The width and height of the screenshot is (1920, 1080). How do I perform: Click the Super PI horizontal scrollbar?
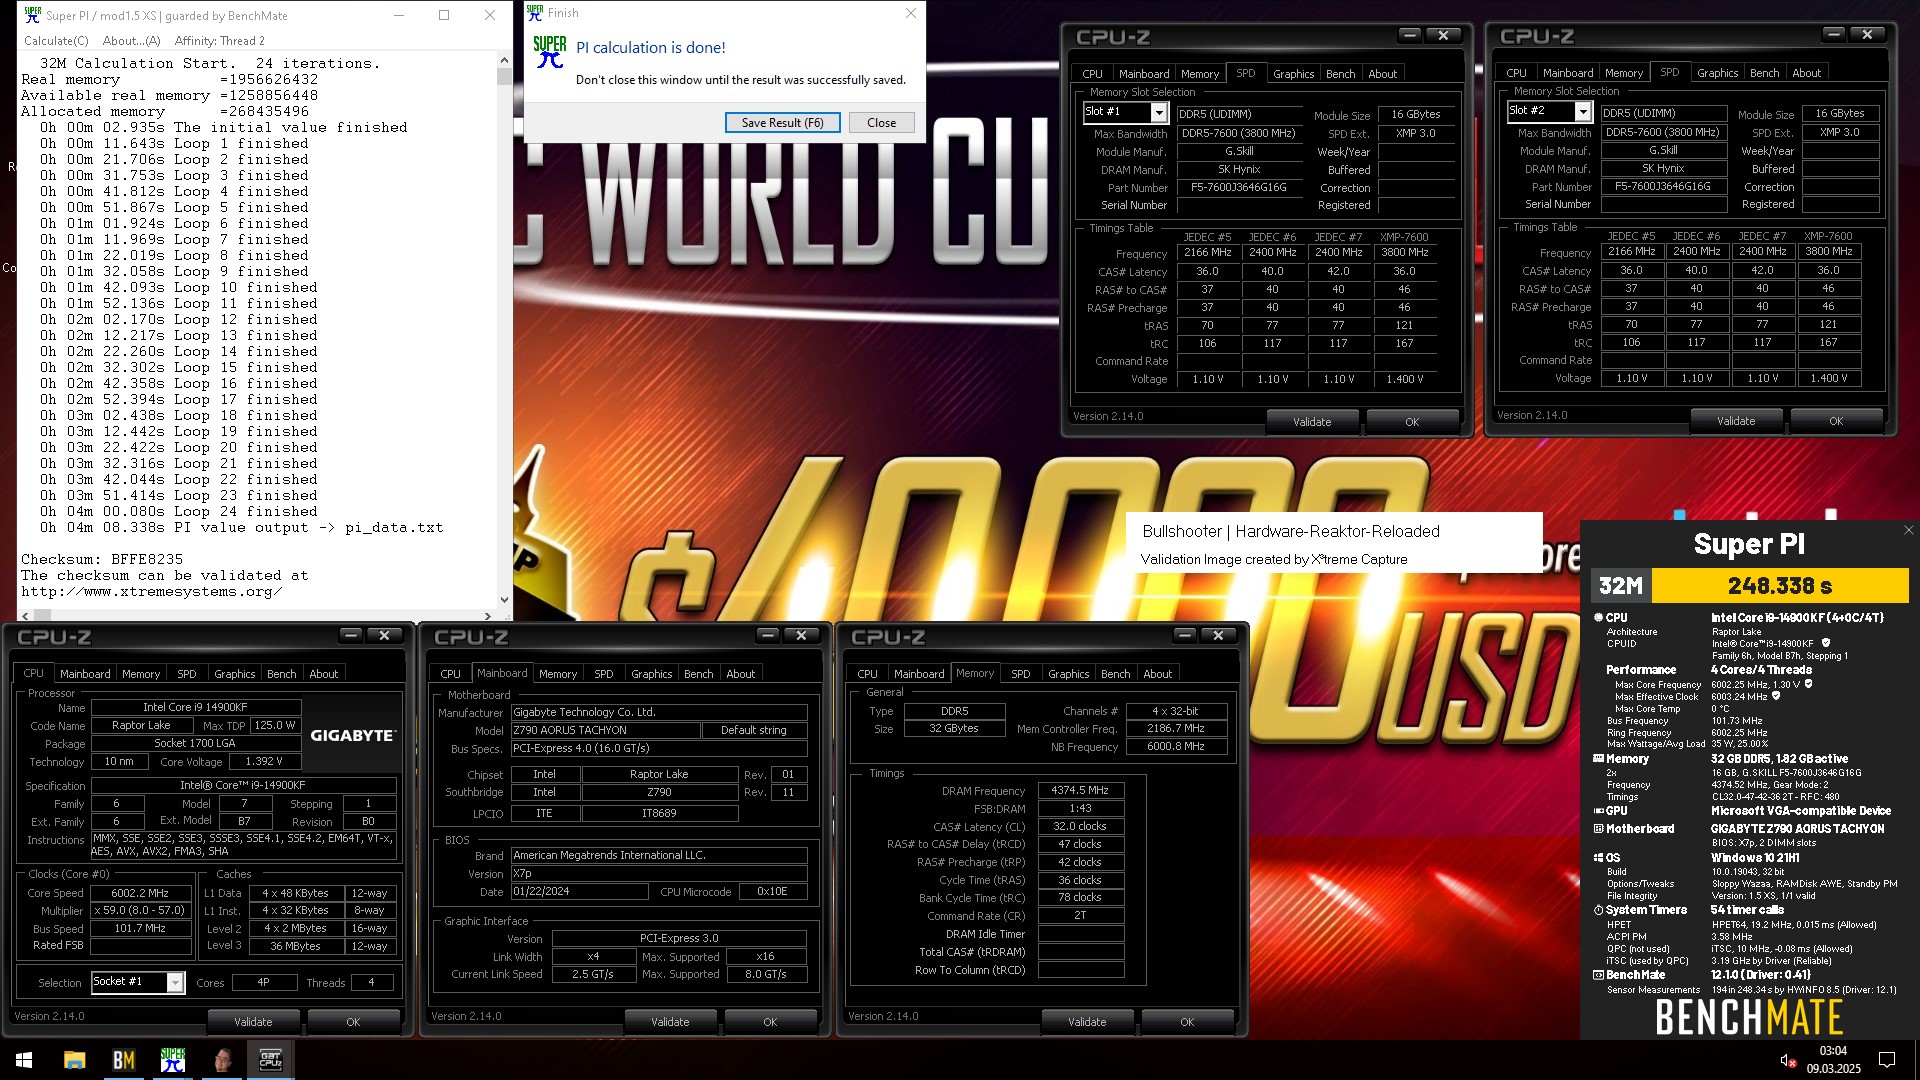(x=256, y=616)
